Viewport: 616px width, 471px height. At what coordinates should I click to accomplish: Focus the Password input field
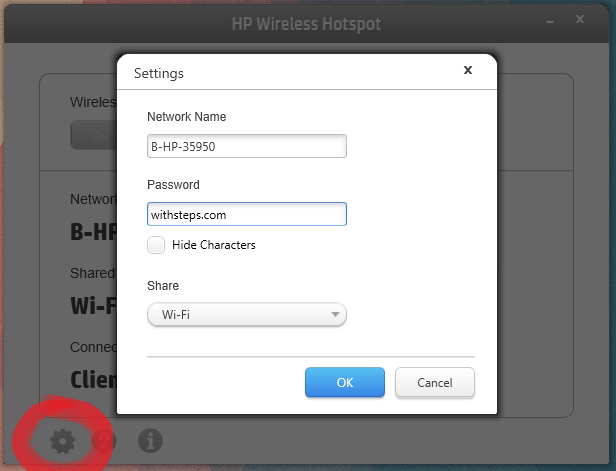(247, 214)
